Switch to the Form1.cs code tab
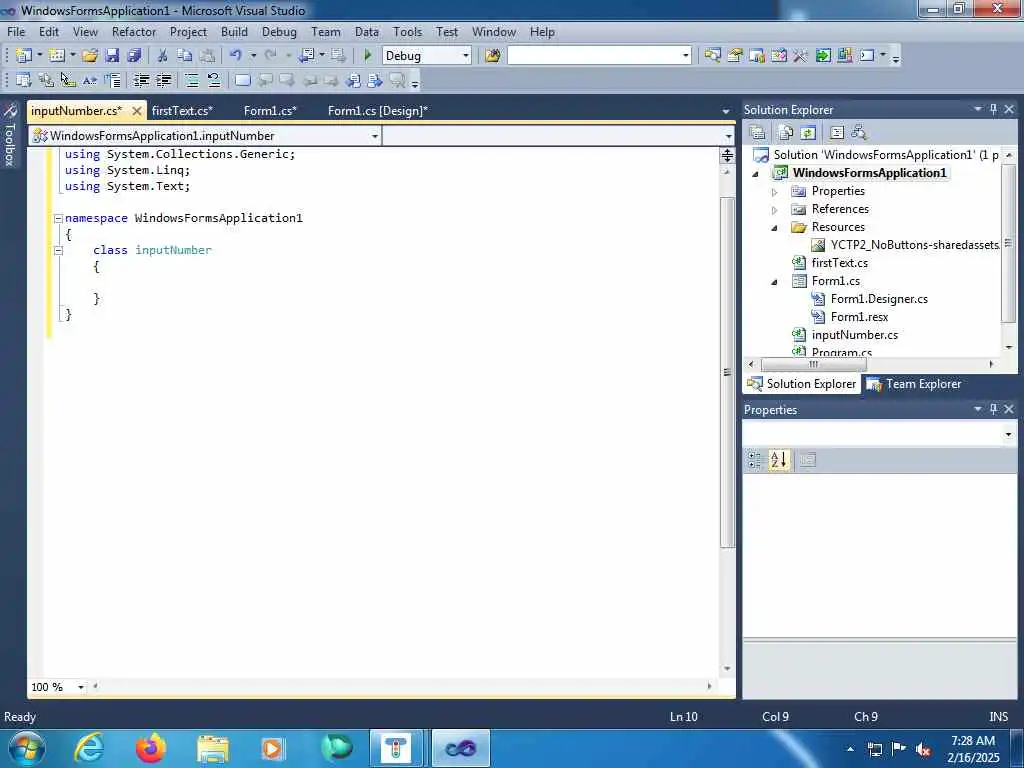 click(270, 111)
